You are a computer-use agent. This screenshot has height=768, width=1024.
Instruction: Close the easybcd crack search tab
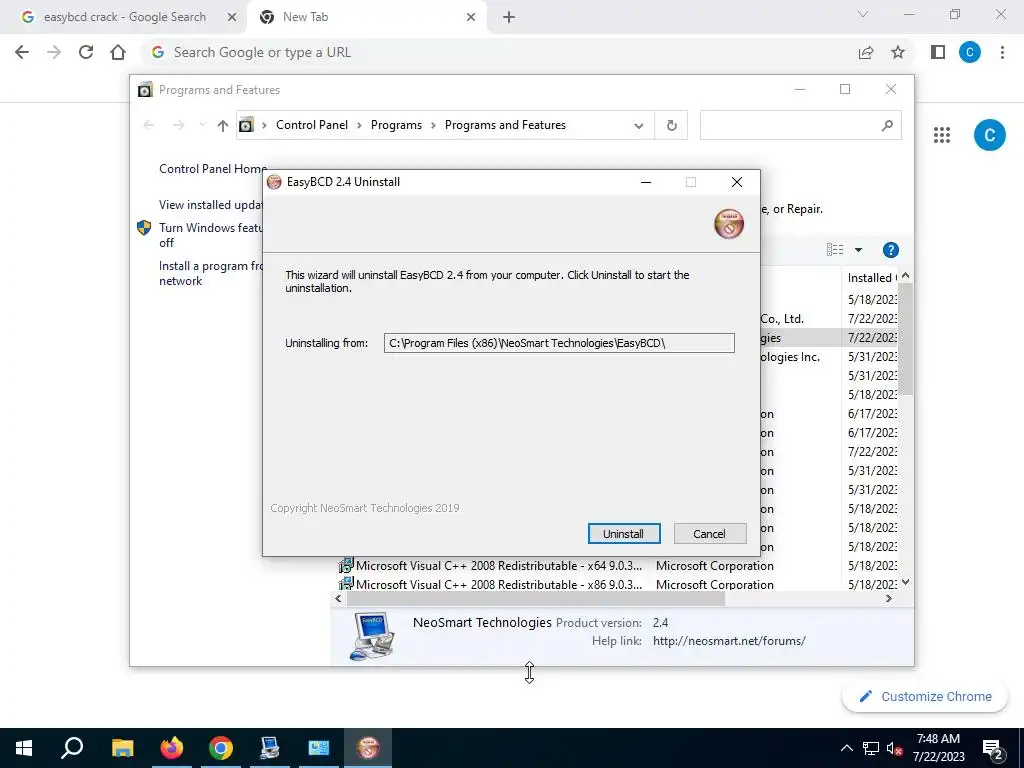coord(232,18)
